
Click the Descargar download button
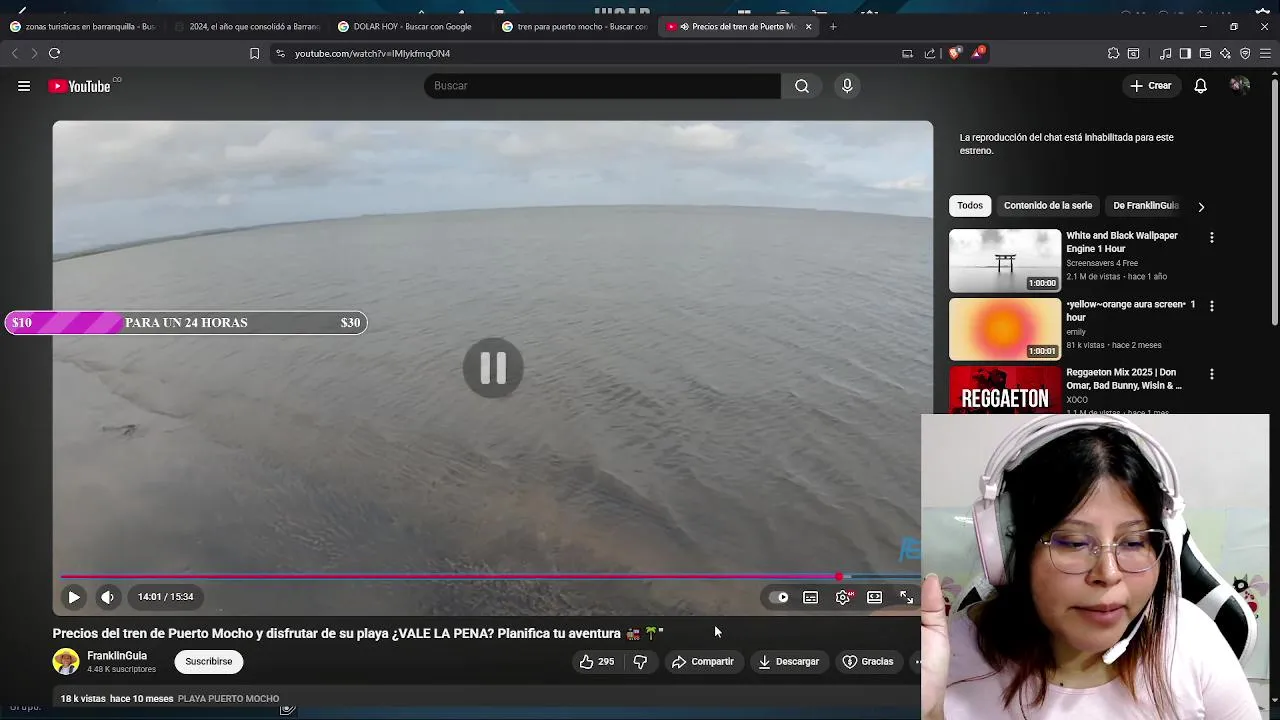click(788, 661)
